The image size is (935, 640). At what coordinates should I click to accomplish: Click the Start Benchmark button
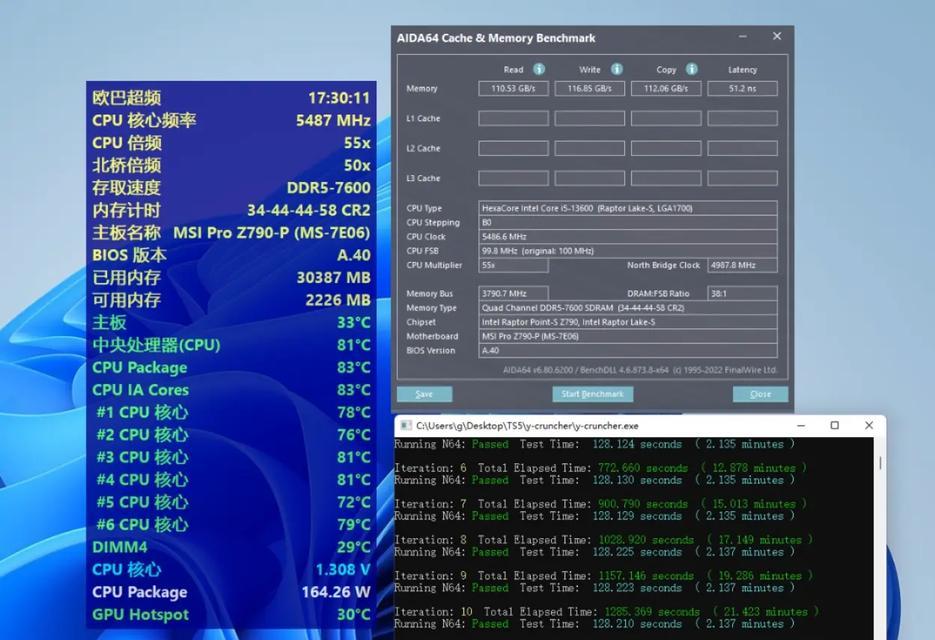[592, 394]
